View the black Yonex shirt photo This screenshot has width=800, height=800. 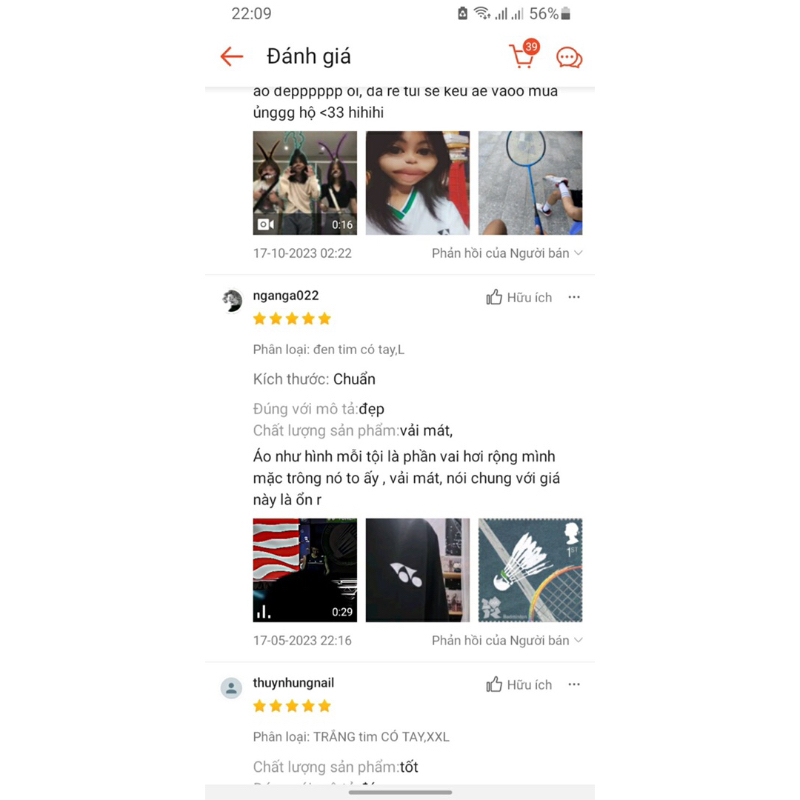tap(417, 570)
